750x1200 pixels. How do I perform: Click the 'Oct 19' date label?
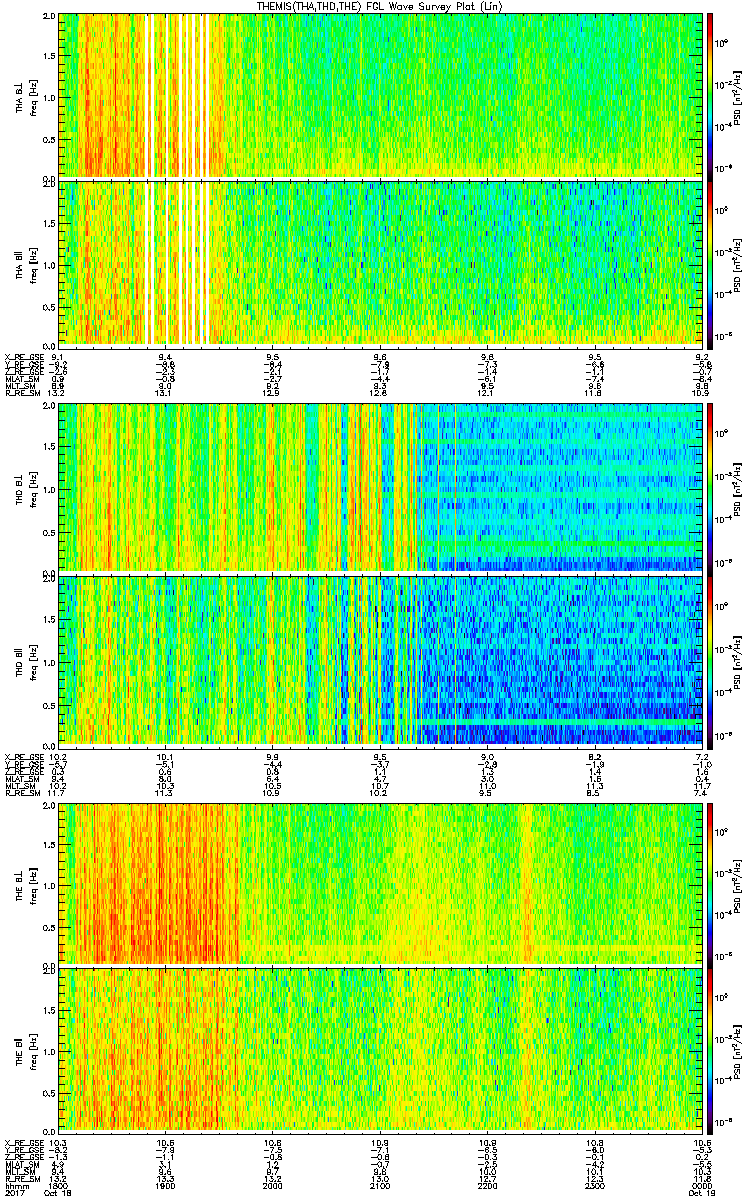701,1194
